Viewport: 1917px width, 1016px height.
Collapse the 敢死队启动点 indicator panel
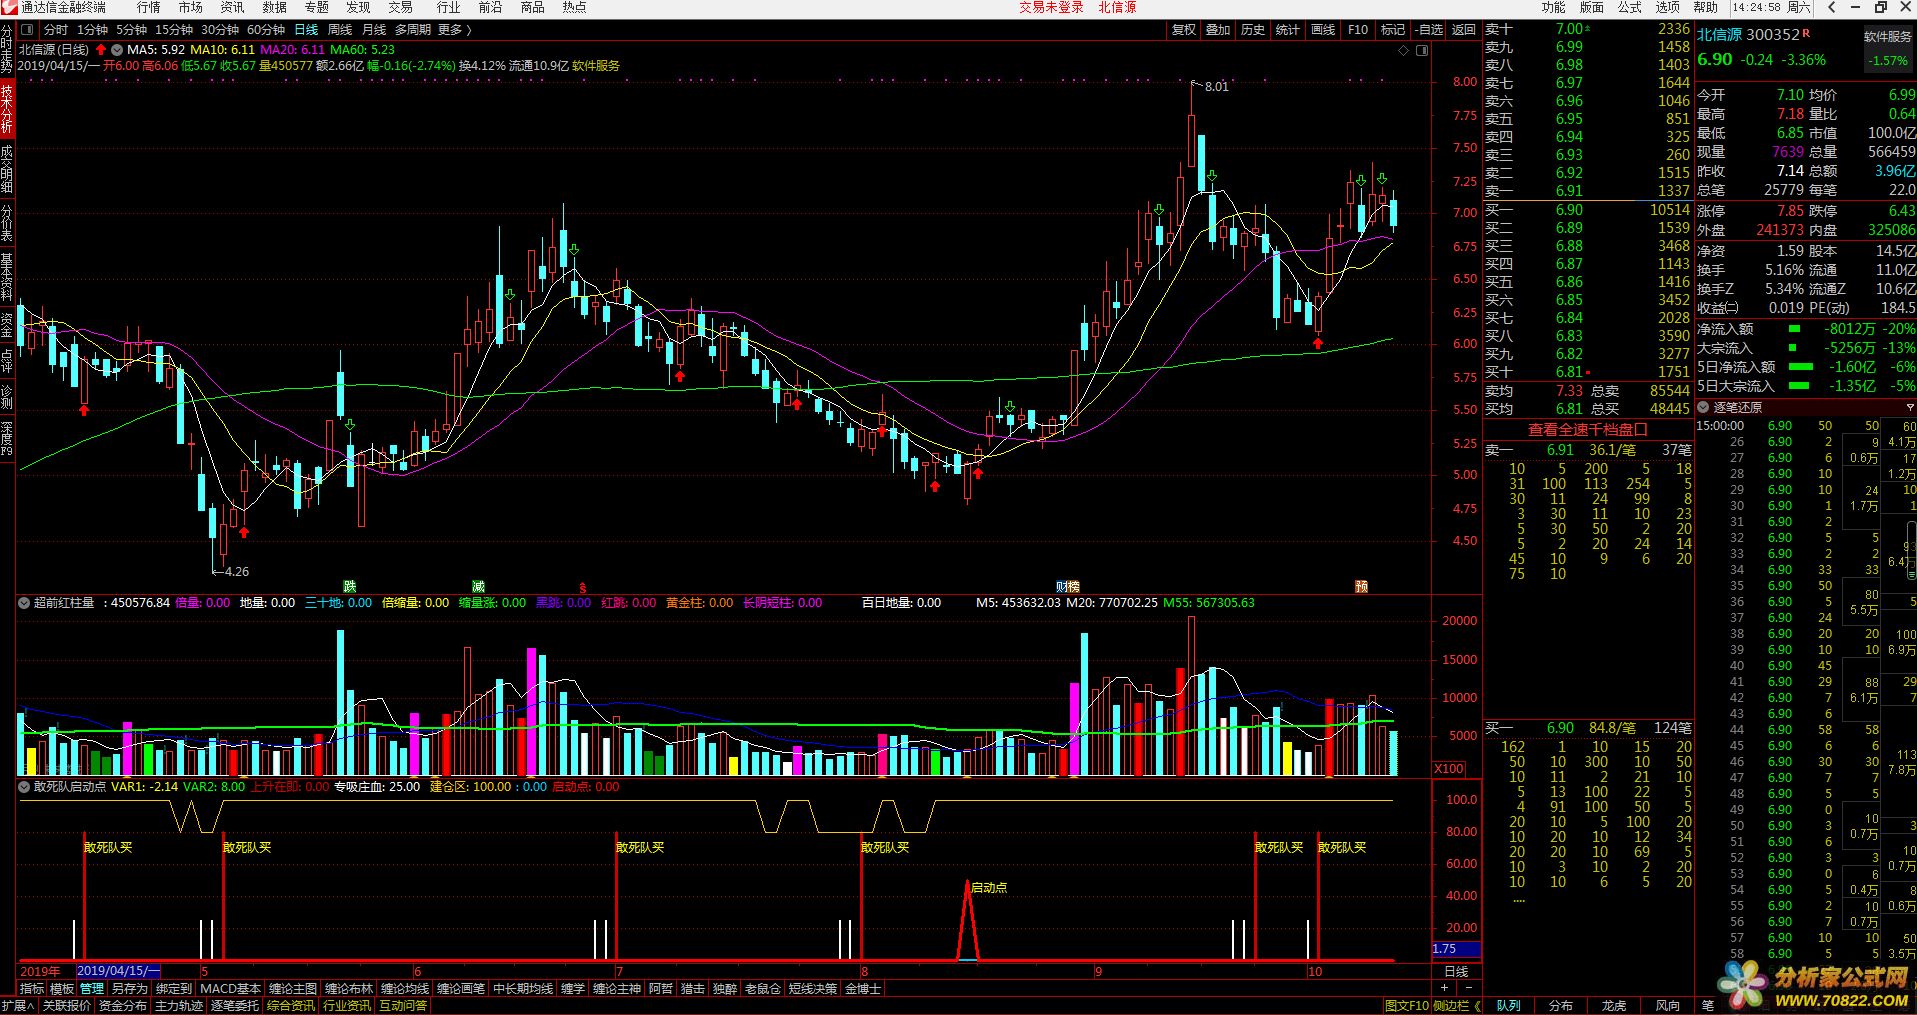coord(24,787)
